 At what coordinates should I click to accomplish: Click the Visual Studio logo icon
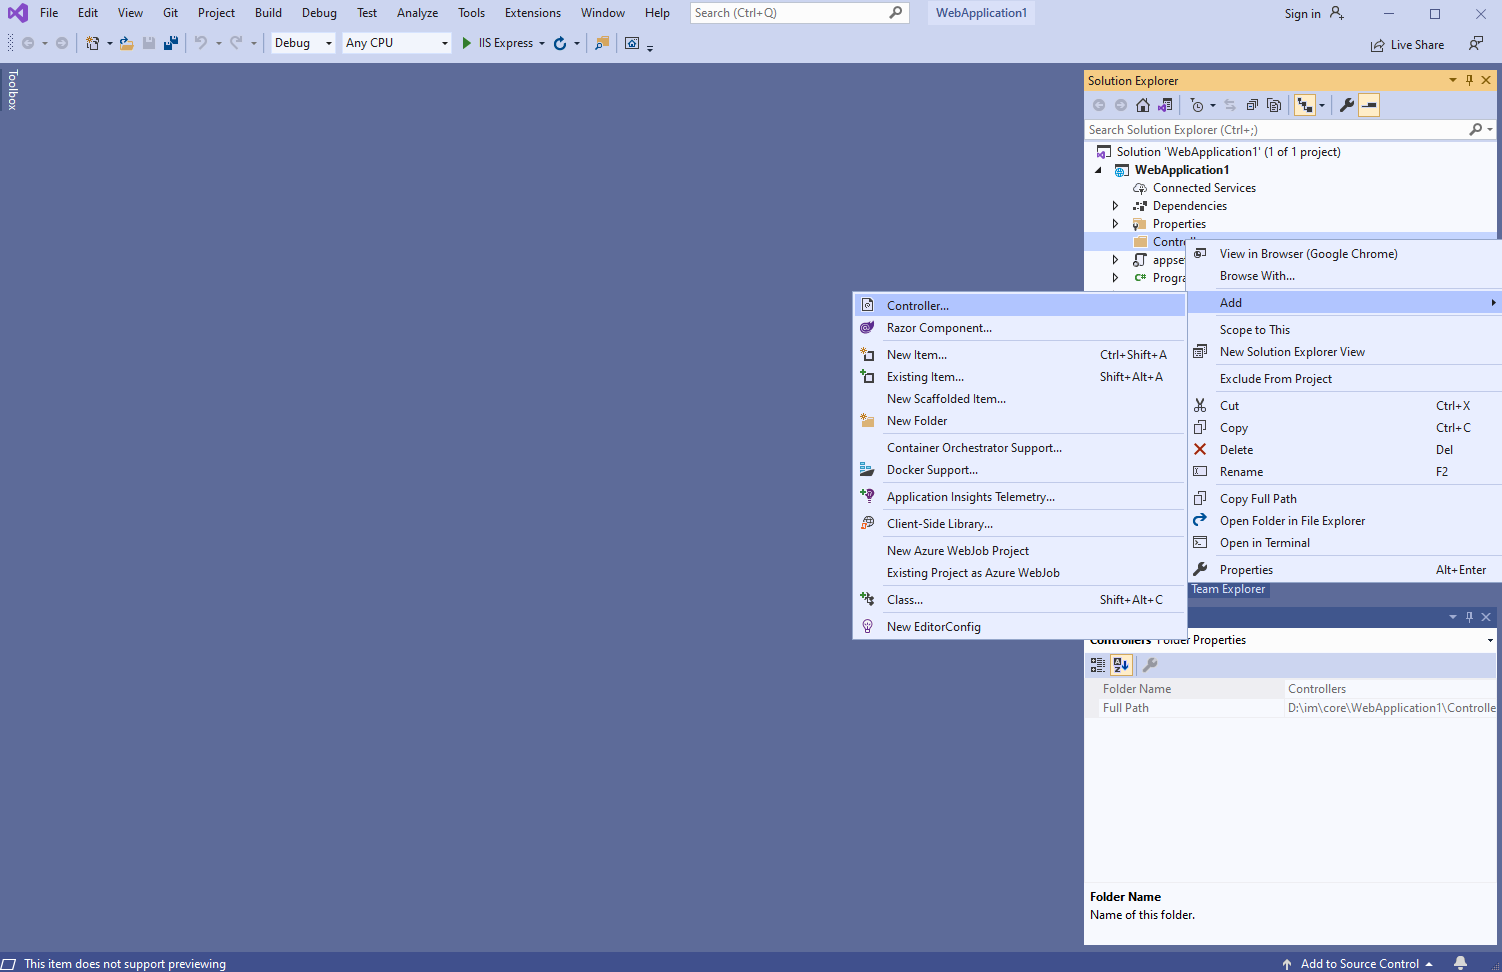coord(18,13)
